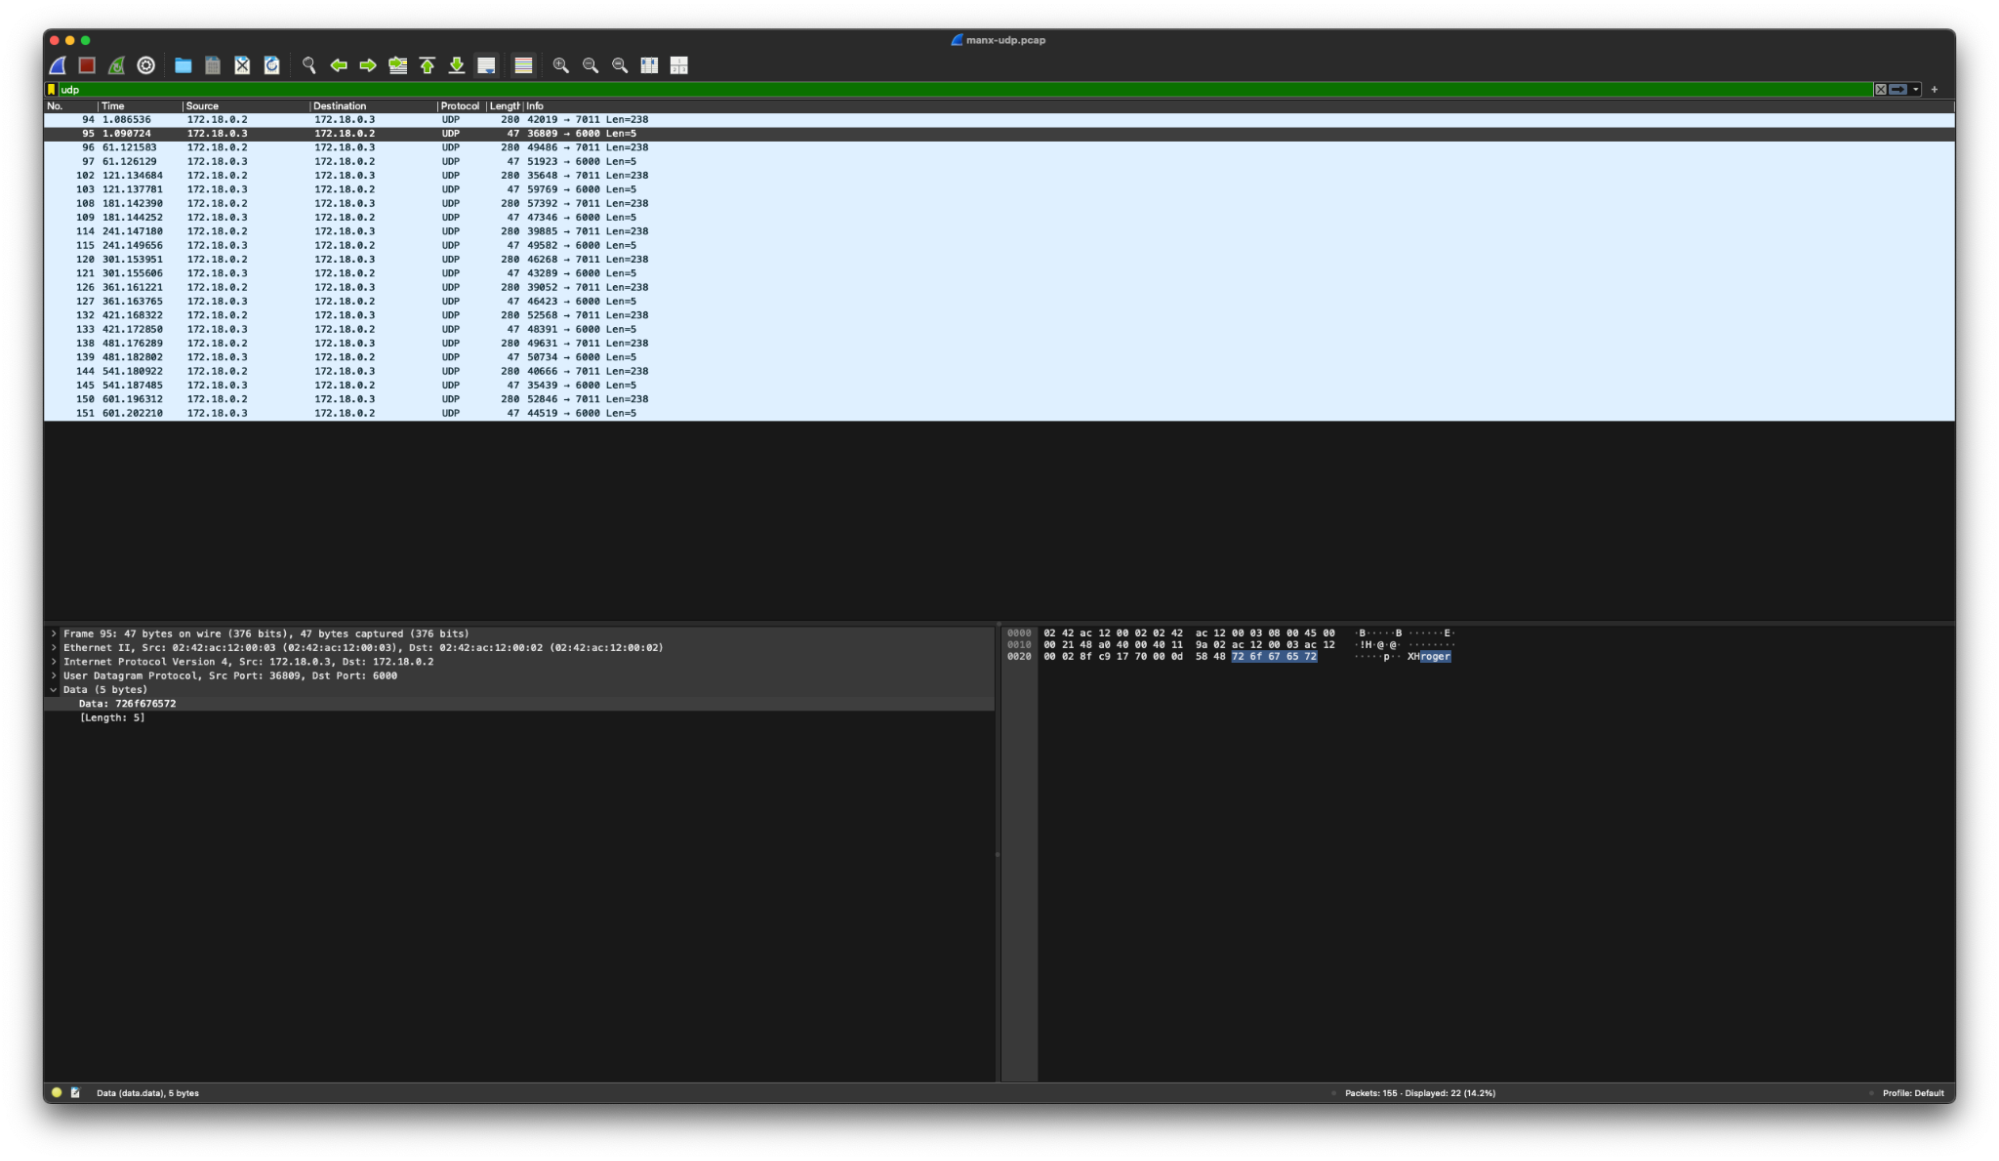This screenshot has height=1161, width=1999.
Task: Open the display filter history dropdown
Action: 1916,90
